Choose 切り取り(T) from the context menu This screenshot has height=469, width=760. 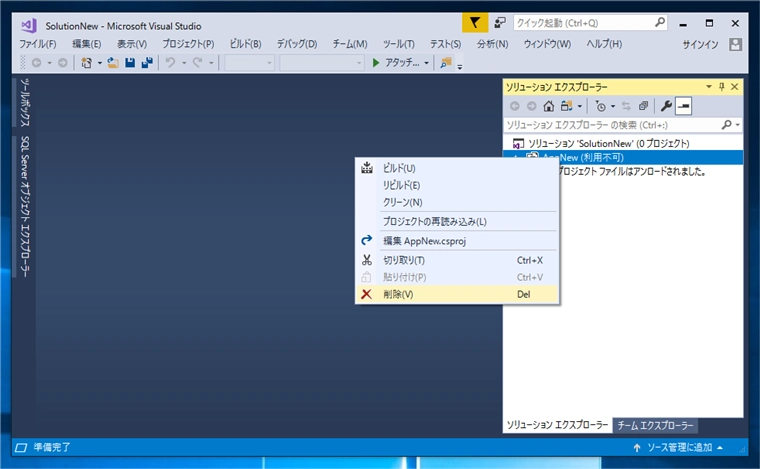click(457, 260)
